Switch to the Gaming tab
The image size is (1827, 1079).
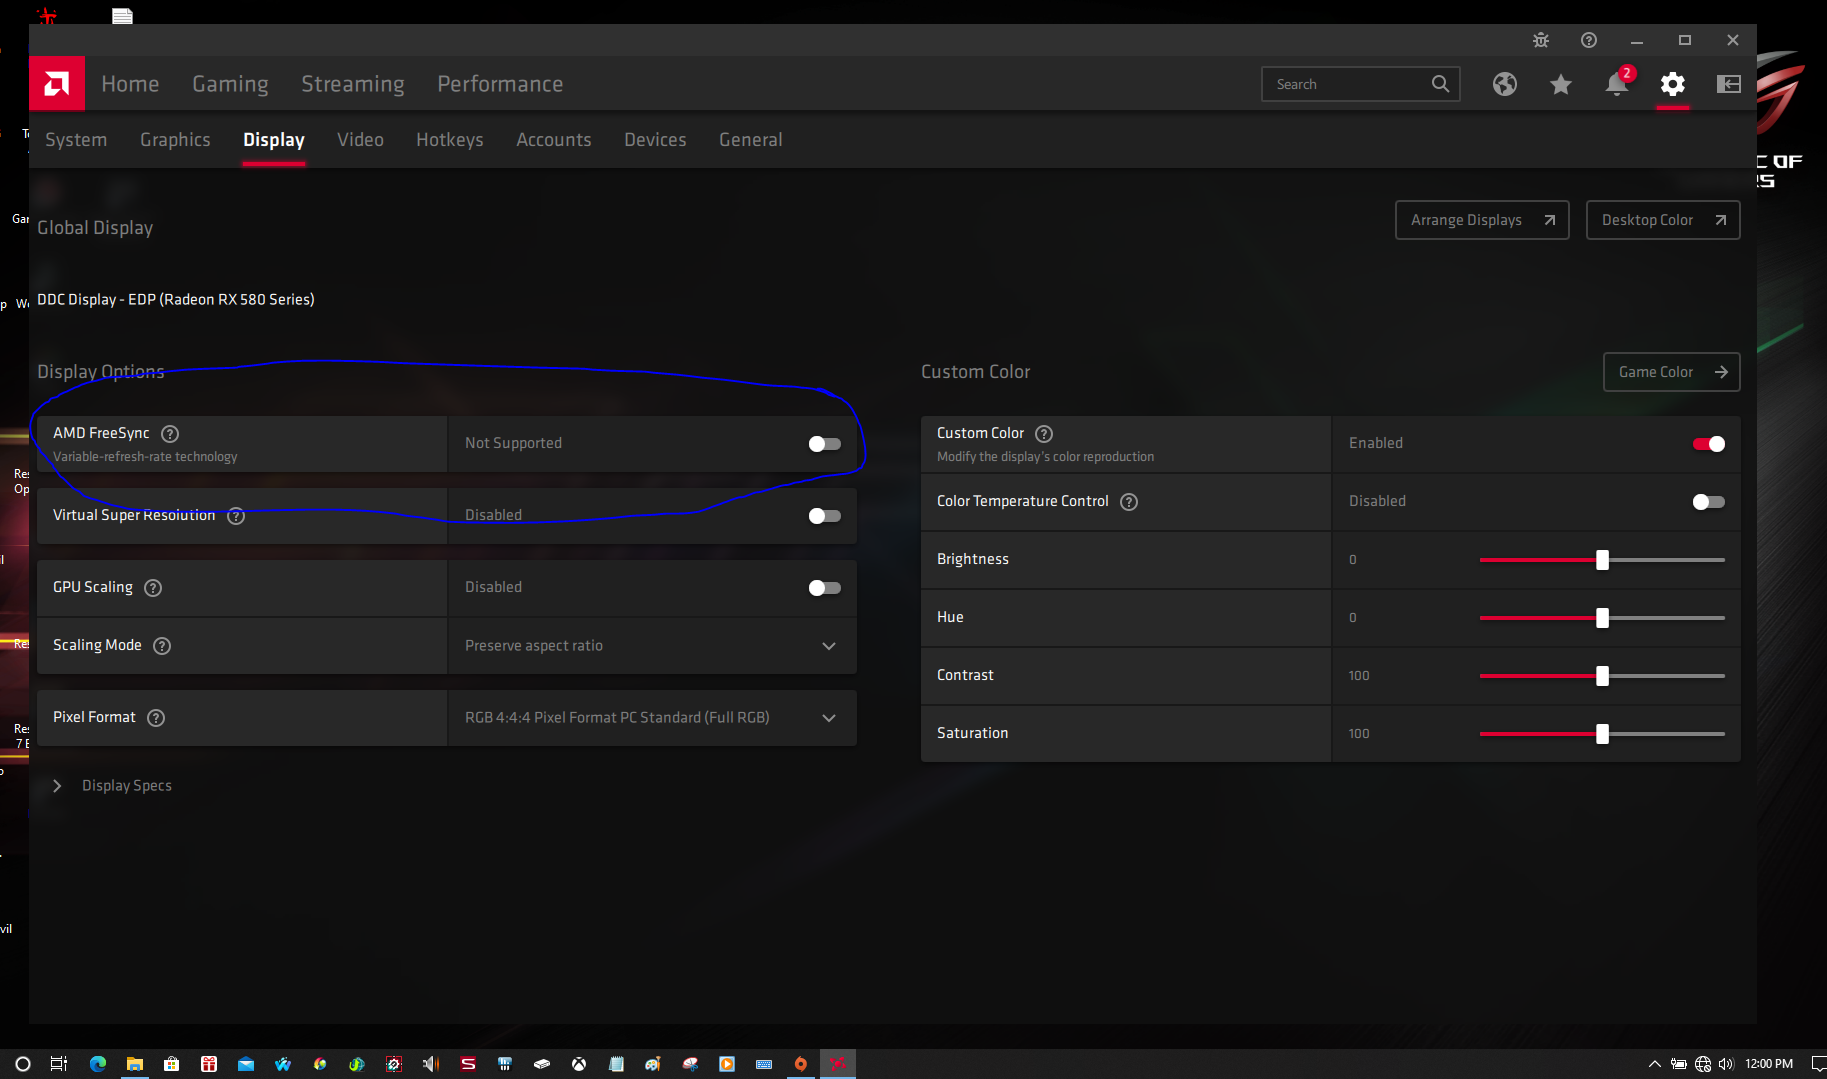pyautogui.click(x=230, y=84)
